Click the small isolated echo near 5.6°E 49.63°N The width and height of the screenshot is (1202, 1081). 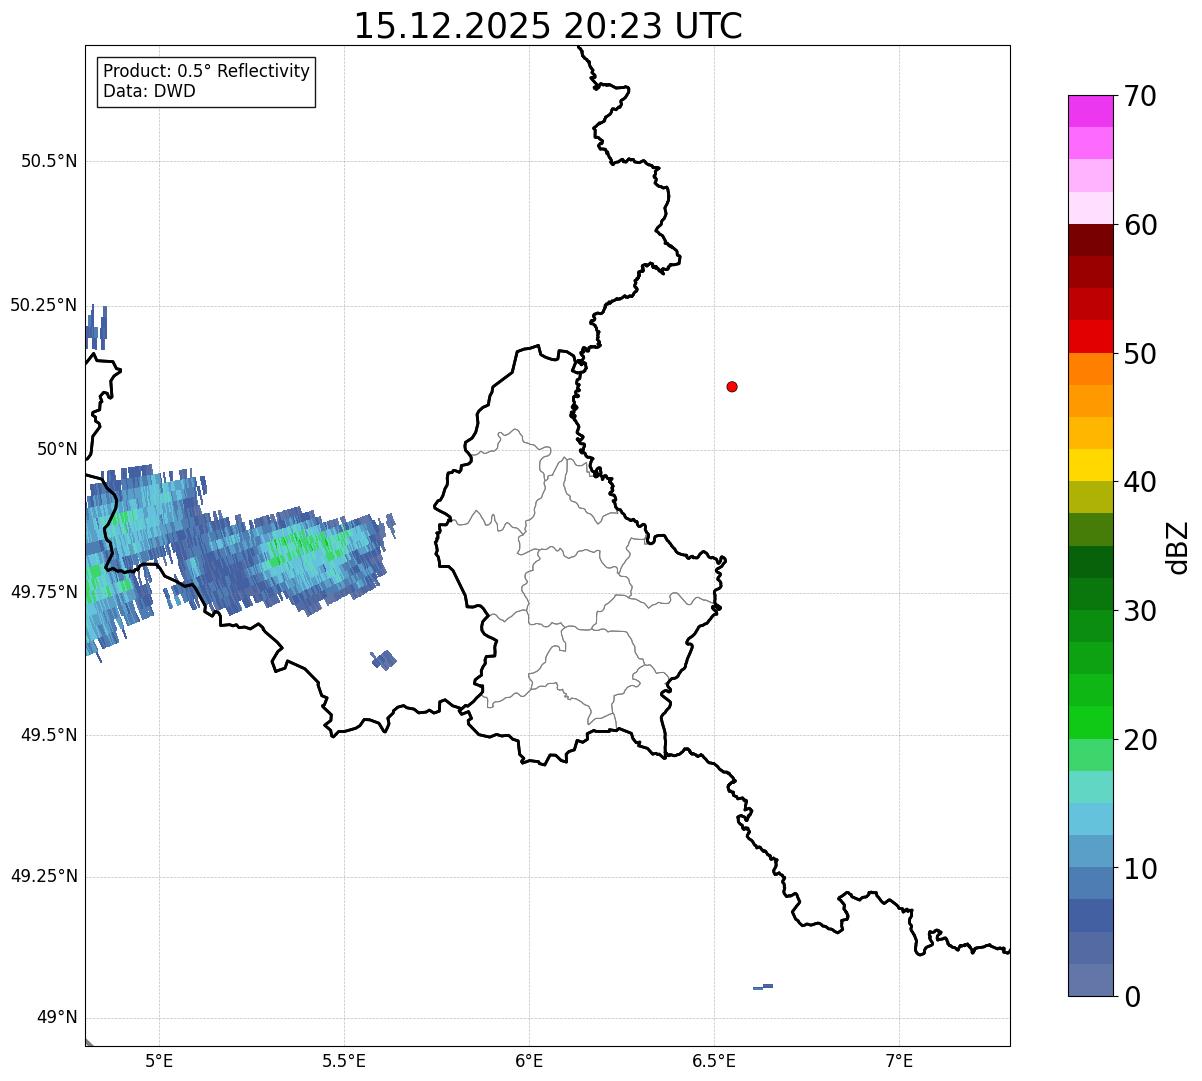click(x=384, y=660)
